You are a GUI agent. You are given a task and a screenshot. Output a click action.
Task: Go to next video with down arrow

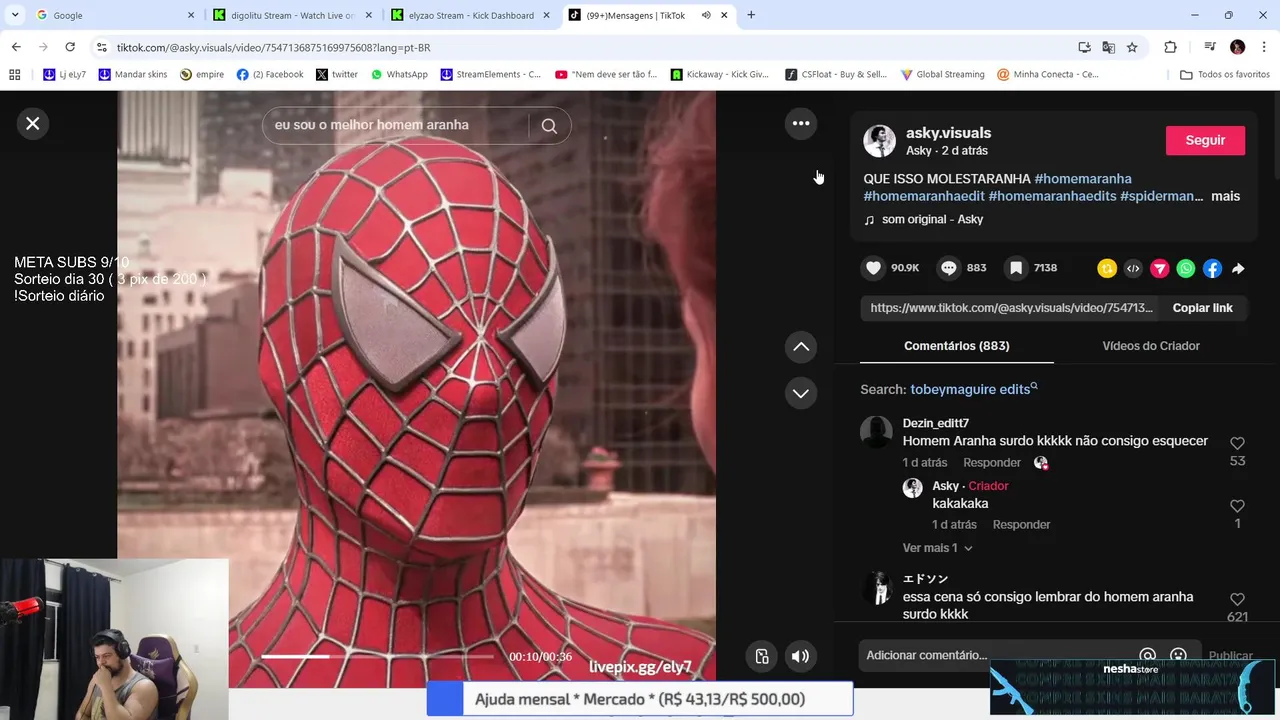pyautogui.click(x=801, y=393)
